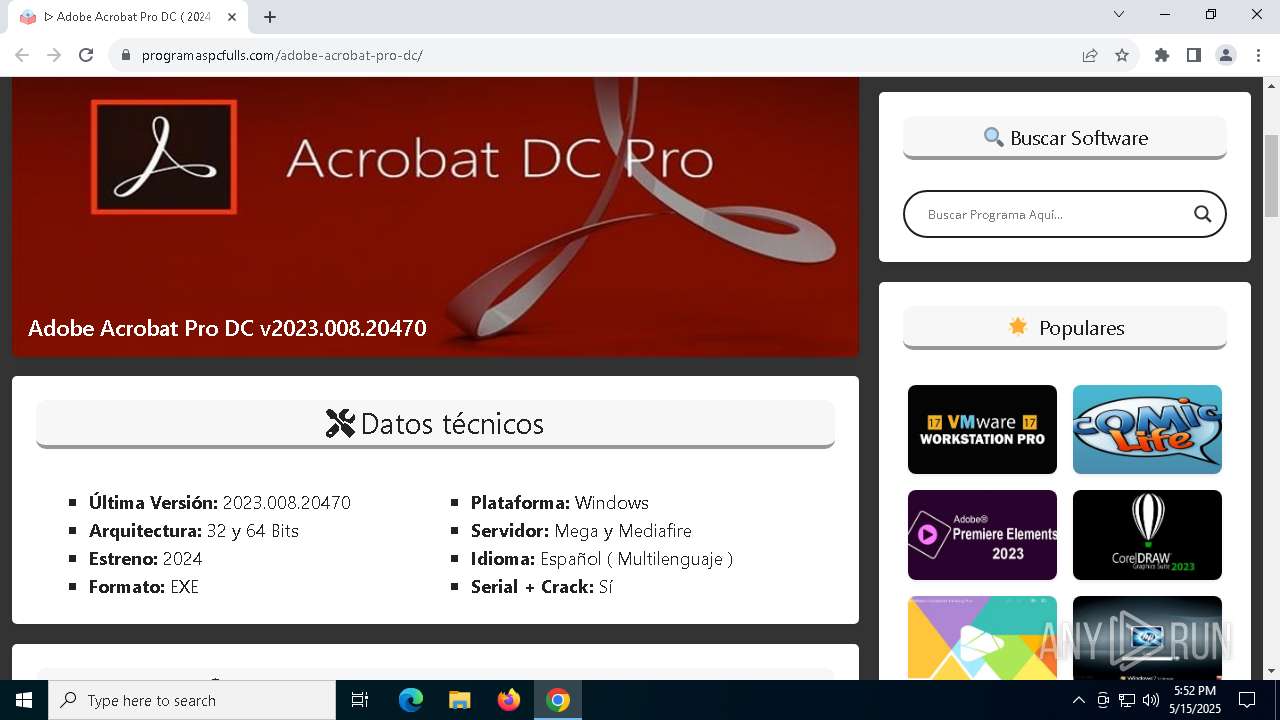Screen dimensions: 1280x720
Task: Open the Comic Life thumbnail
Action: [1147, 429]
